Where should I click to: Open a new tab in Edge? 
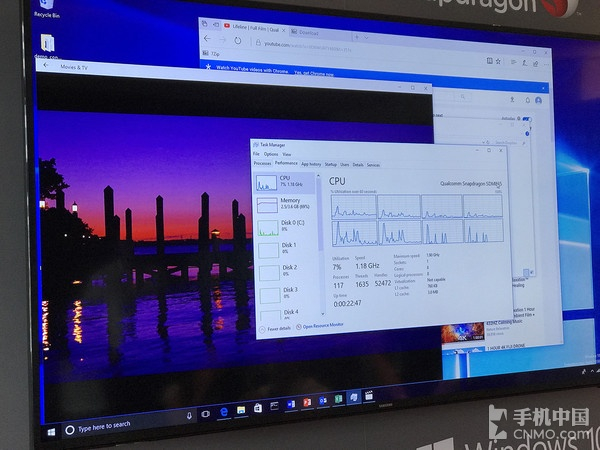coord(357,37)
